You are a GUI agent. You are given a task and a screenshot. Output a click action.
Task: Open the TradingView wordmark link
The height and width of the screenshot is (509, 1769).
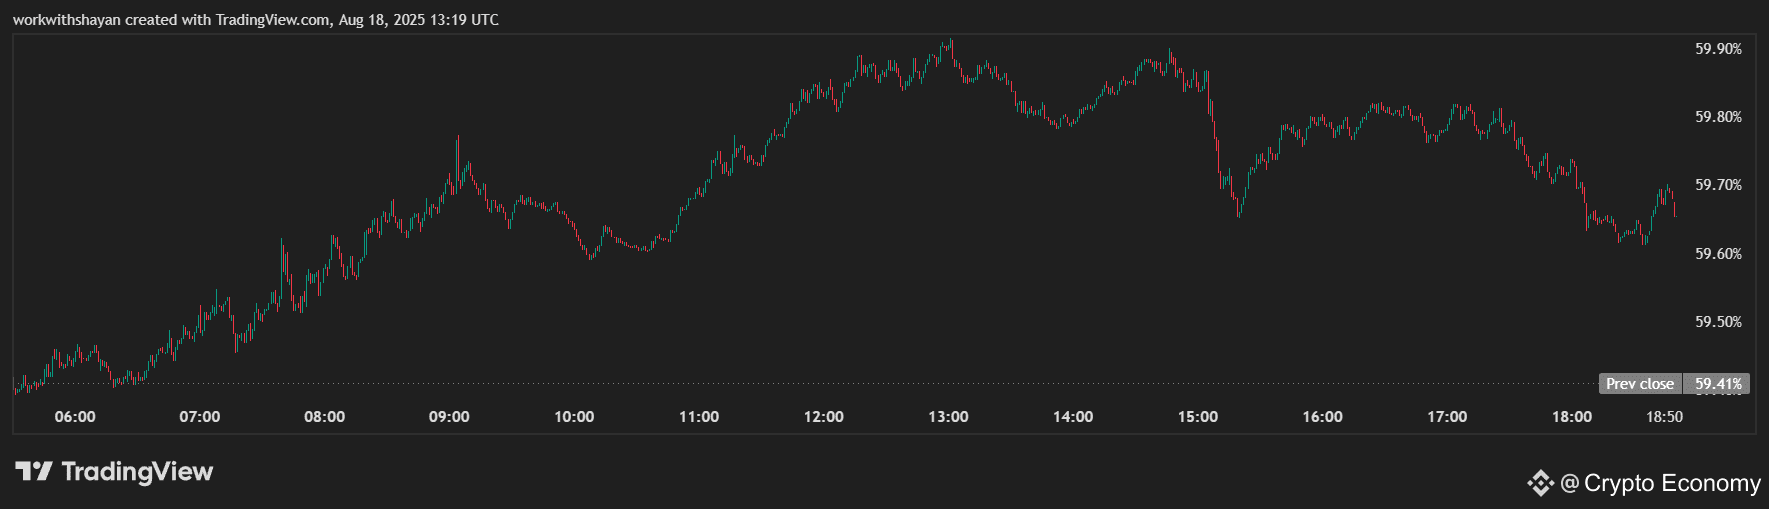click(137, 471)
